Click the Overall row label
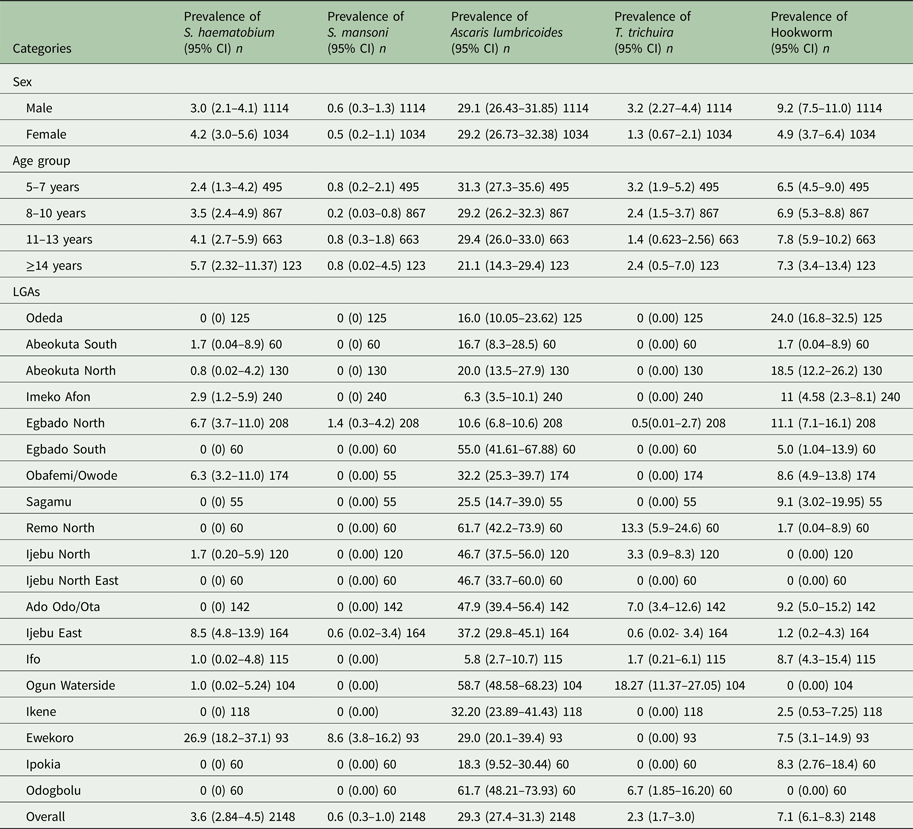The image size is (913, 829). 47,815
